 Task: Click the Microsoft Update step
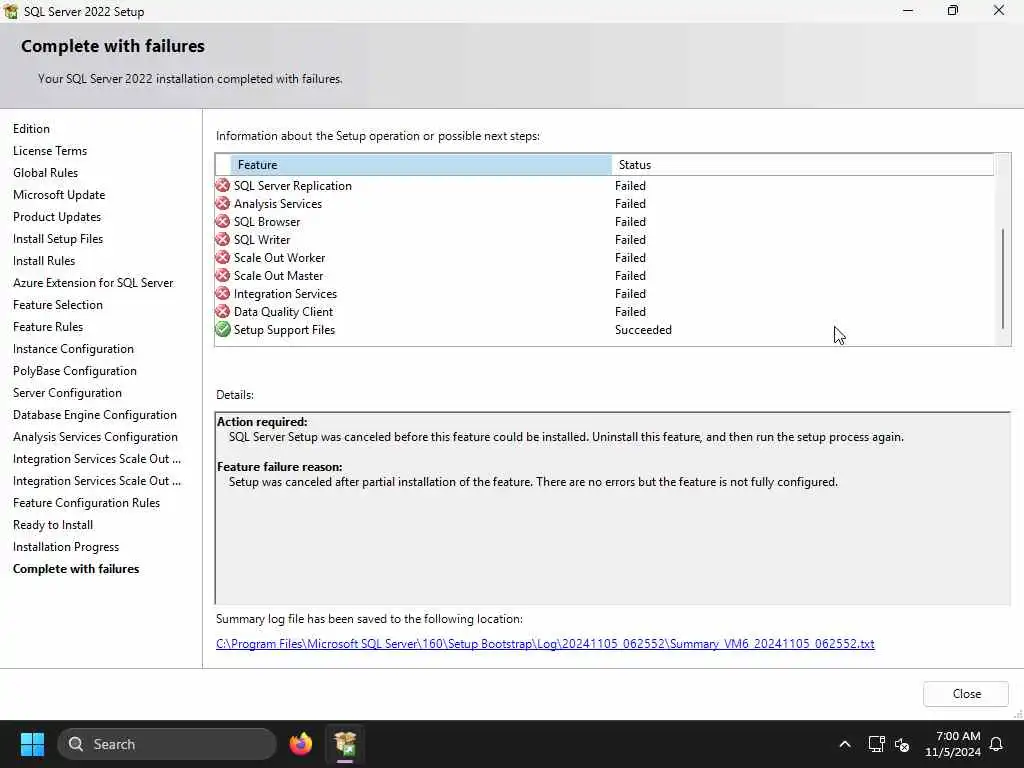59,195
